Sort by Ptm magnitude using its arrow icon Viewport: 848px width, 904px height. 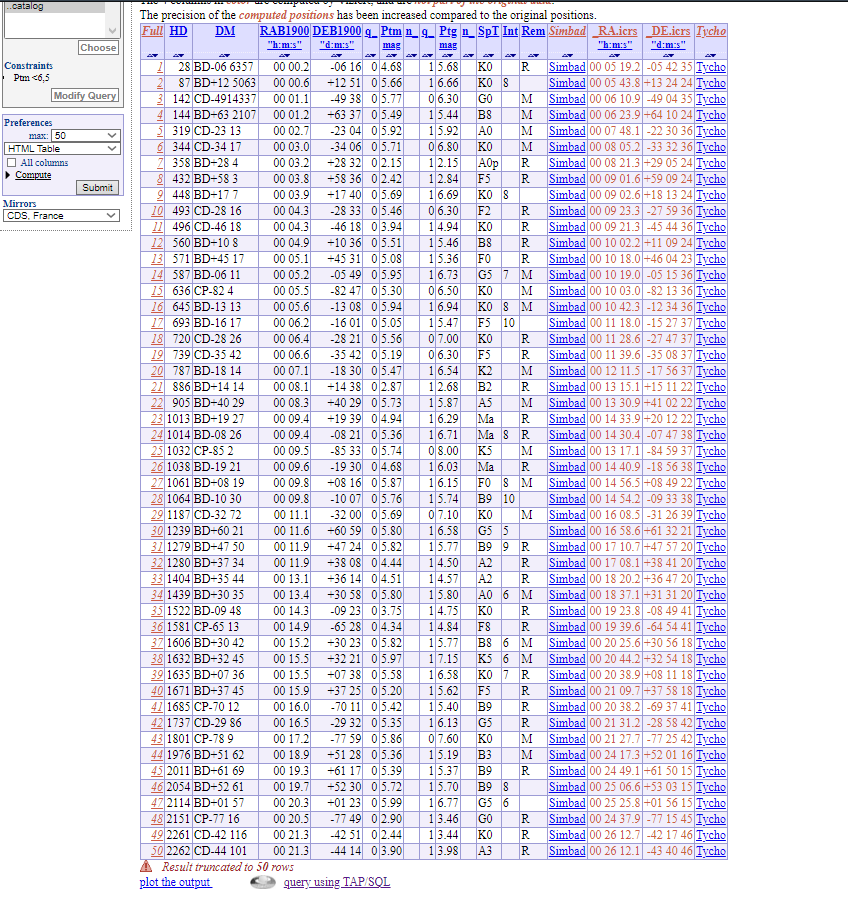click(391, 55)
